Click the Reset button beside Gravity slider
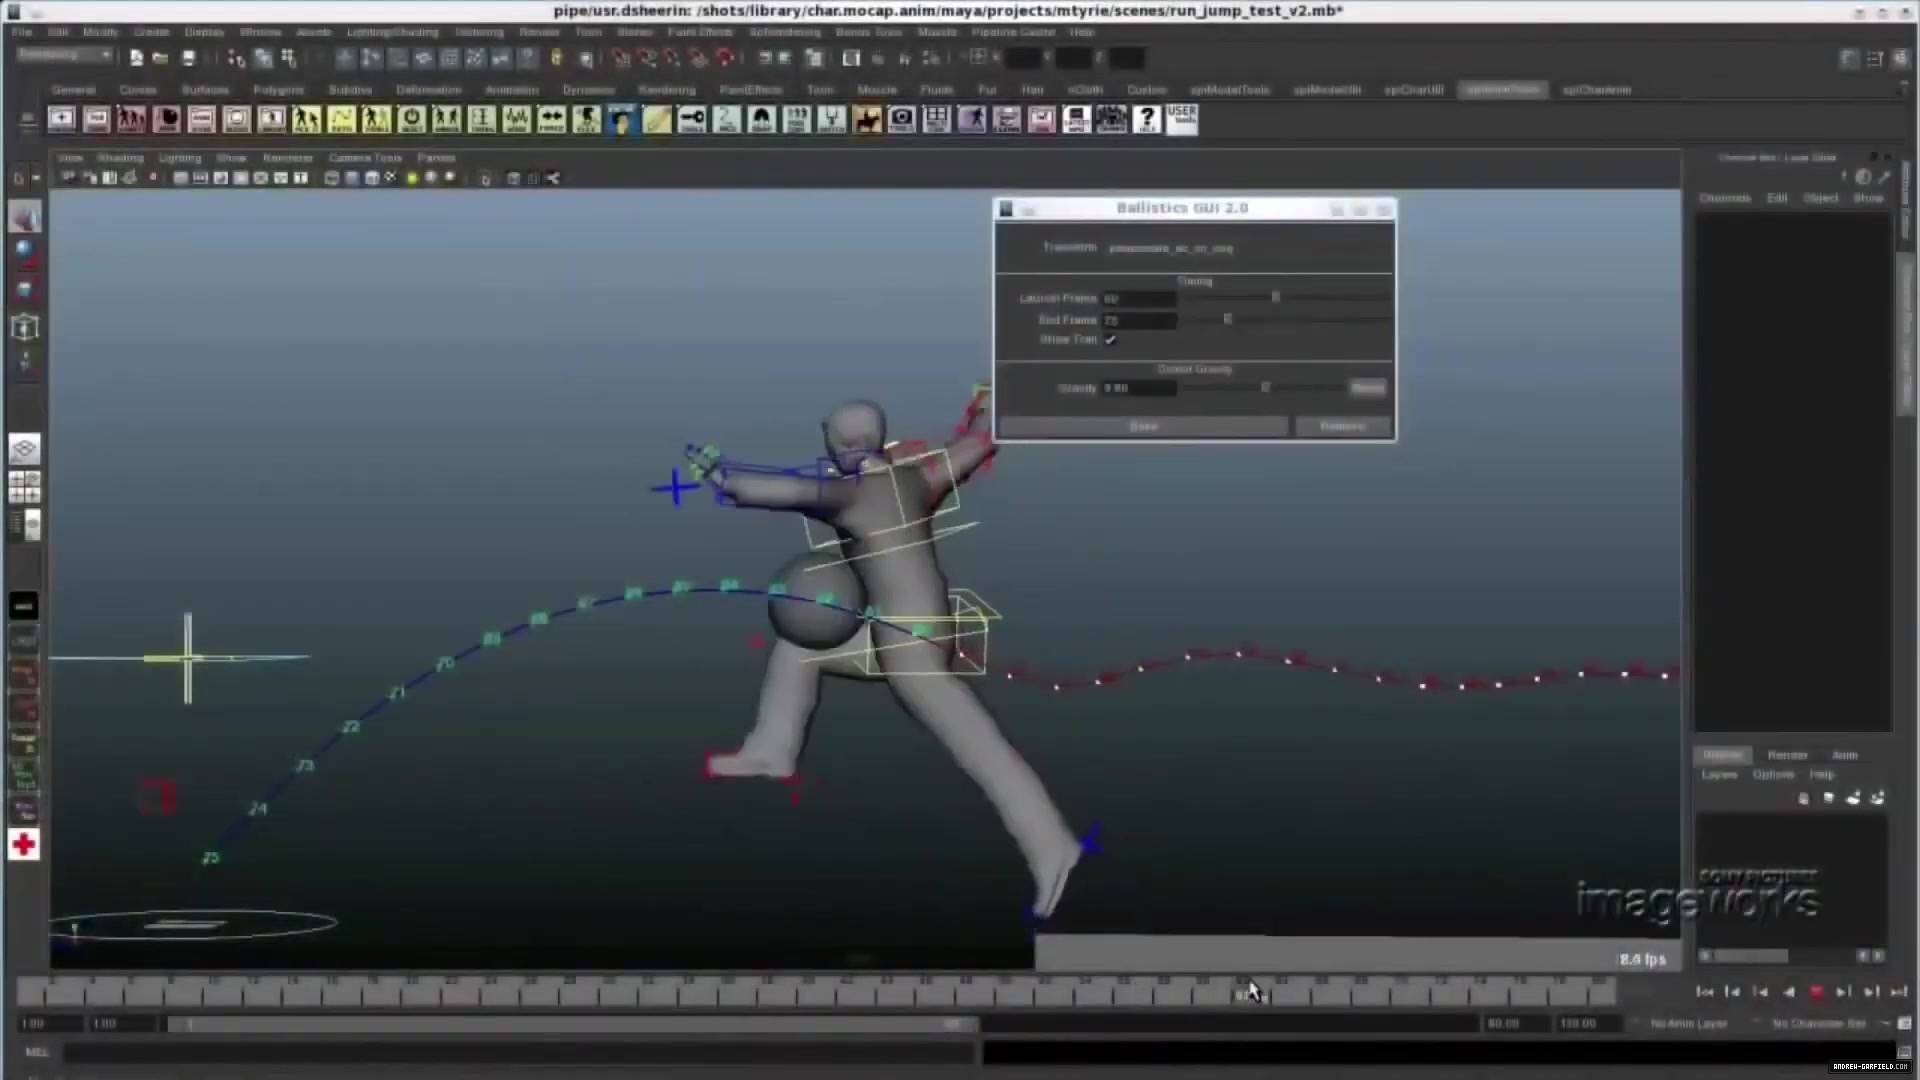 tap(1367, 388)
